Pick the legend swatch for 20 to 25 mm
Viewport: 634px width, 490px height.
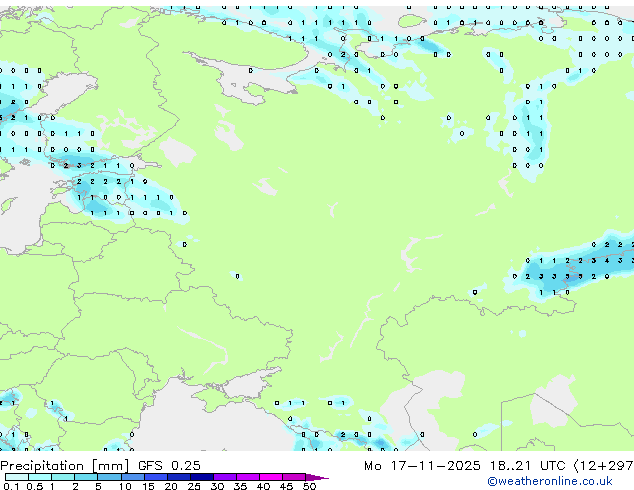(x=178, y=477)
